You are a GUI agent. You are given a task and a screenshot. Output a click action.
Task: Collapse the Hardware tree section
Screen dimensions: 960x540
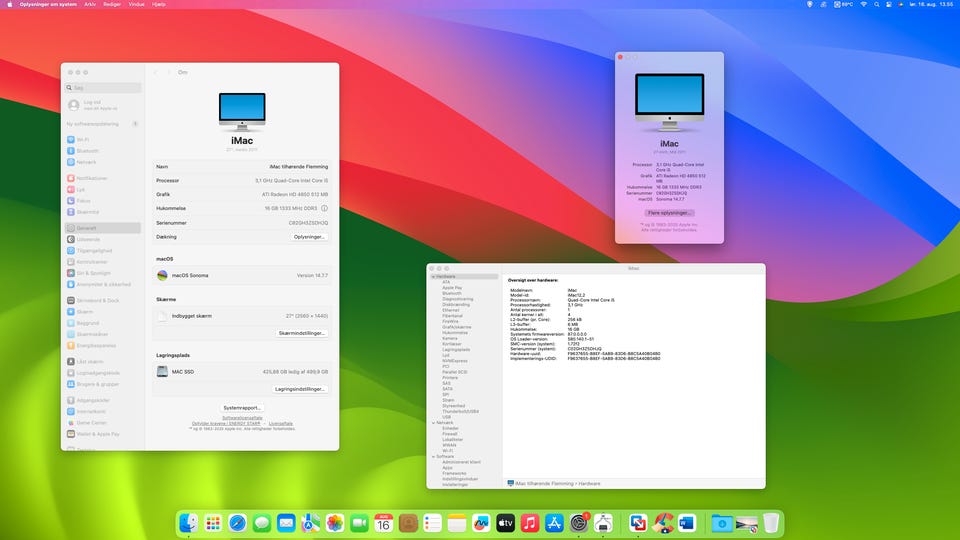click(x=431, y=276)
